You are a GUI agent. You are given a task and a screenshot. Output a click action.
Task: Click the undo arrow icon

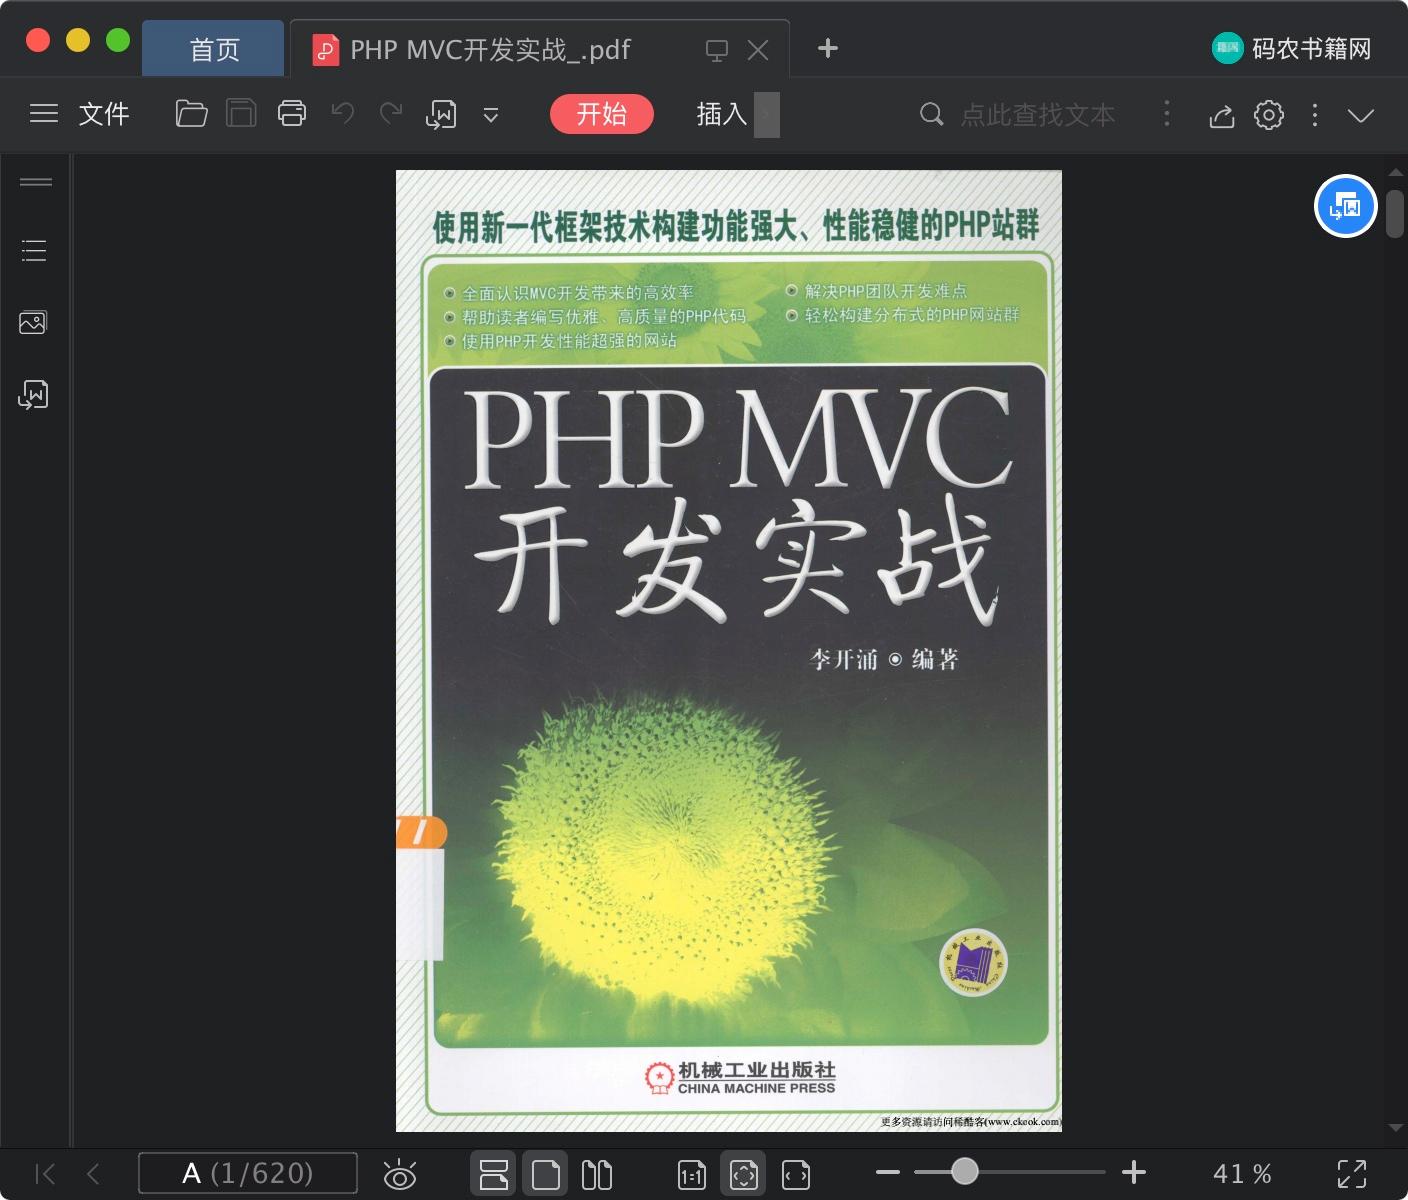click(x=343, y=113)
